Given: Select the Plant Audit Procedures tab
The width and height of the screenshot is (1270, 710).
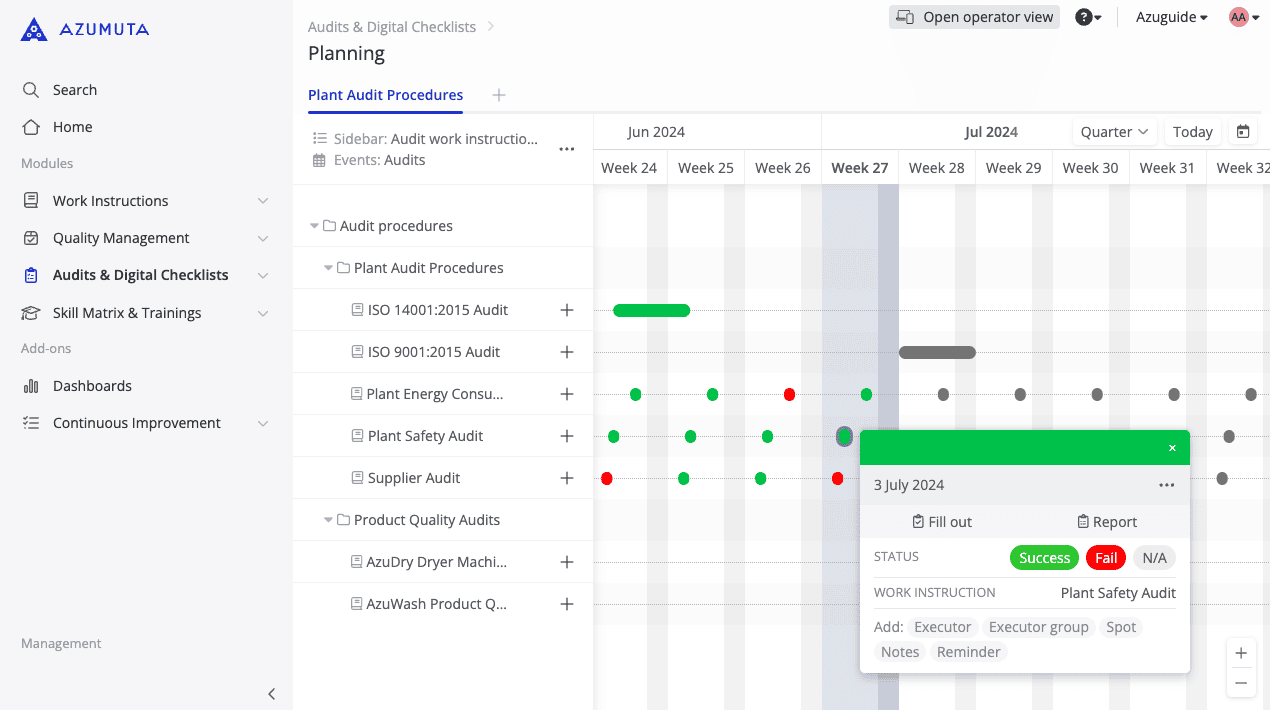Looking at the screenshot, I should coord(385,95).
